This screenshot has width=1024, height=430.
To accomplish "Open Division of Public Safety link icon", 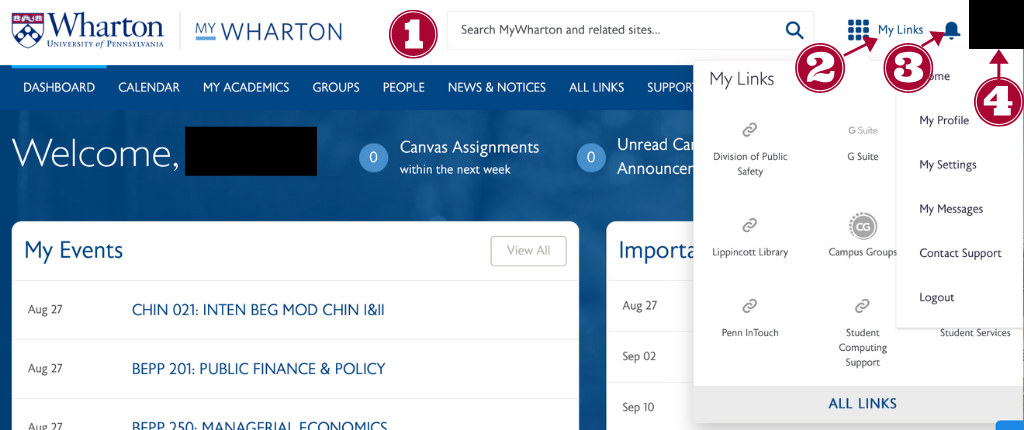I will [750, 131].
